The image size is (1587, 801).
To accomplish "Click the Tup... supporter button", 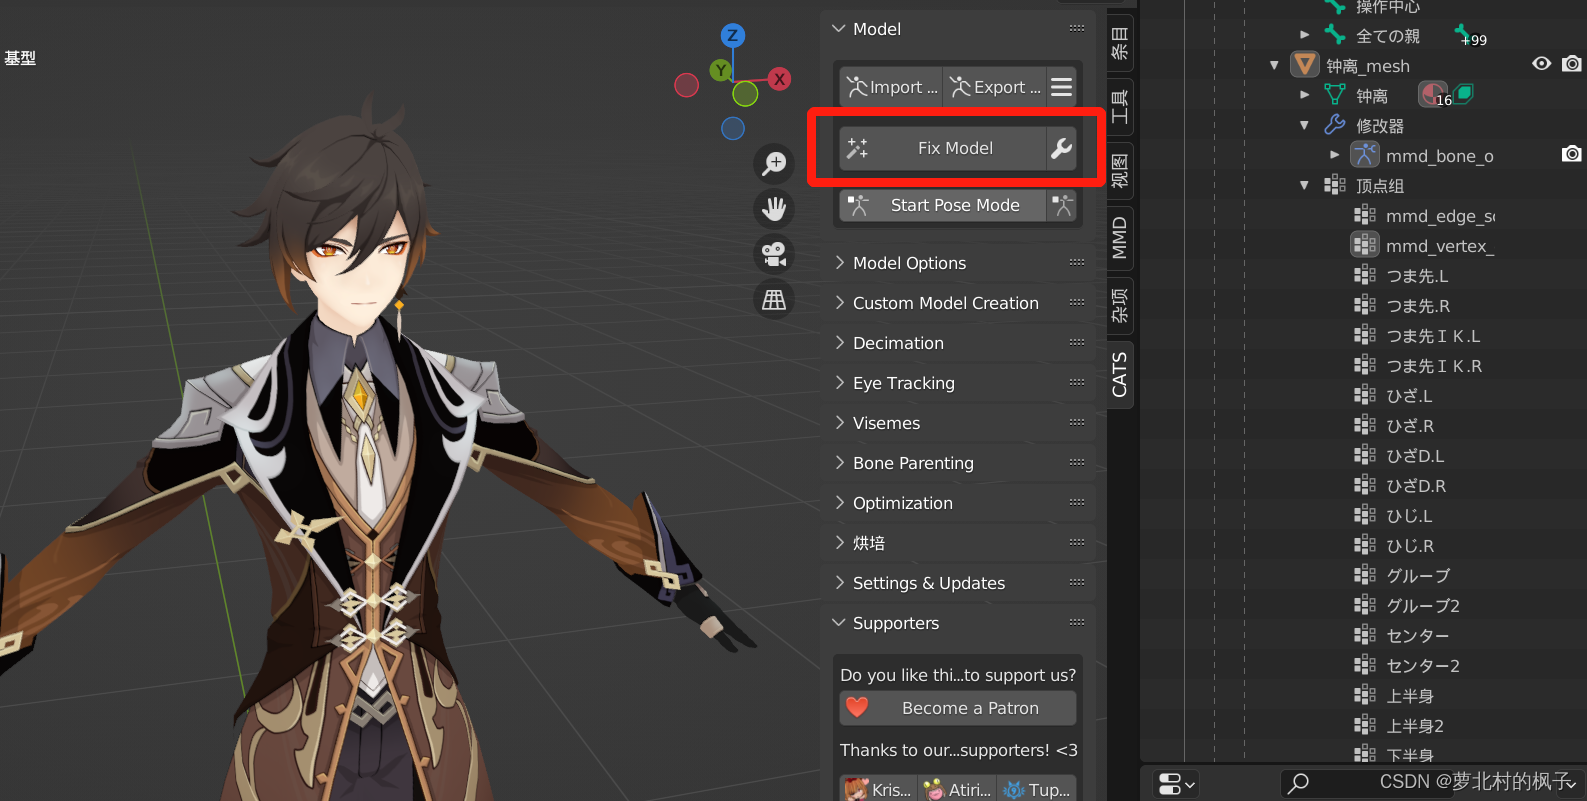I will pos(1037,789).
